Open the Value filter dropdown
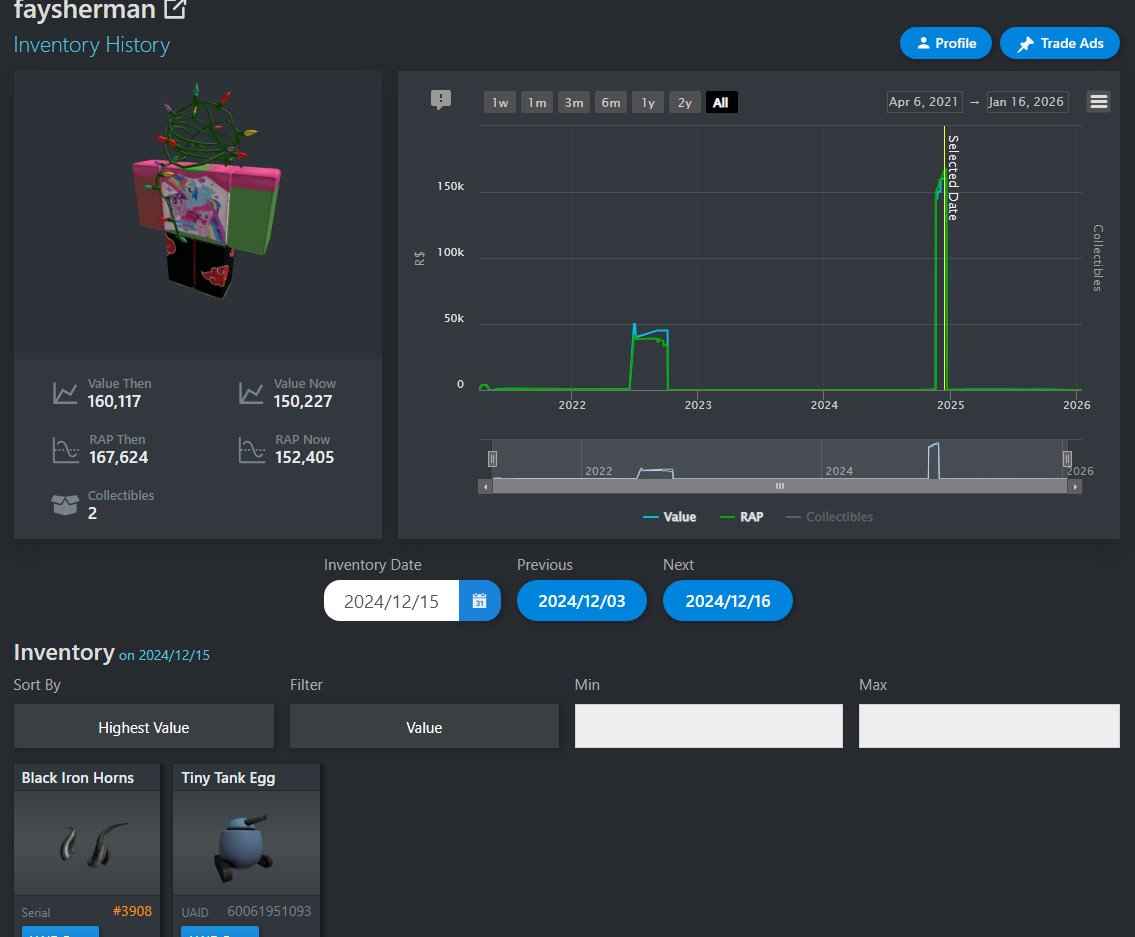1135x937 pixels. (x=424, y=727)
